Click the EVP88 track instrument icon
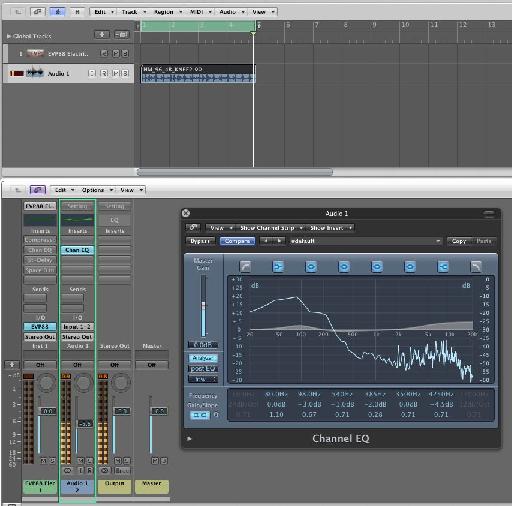The width and height of the screenshot is (512, 506). click(x=35, y=53)
